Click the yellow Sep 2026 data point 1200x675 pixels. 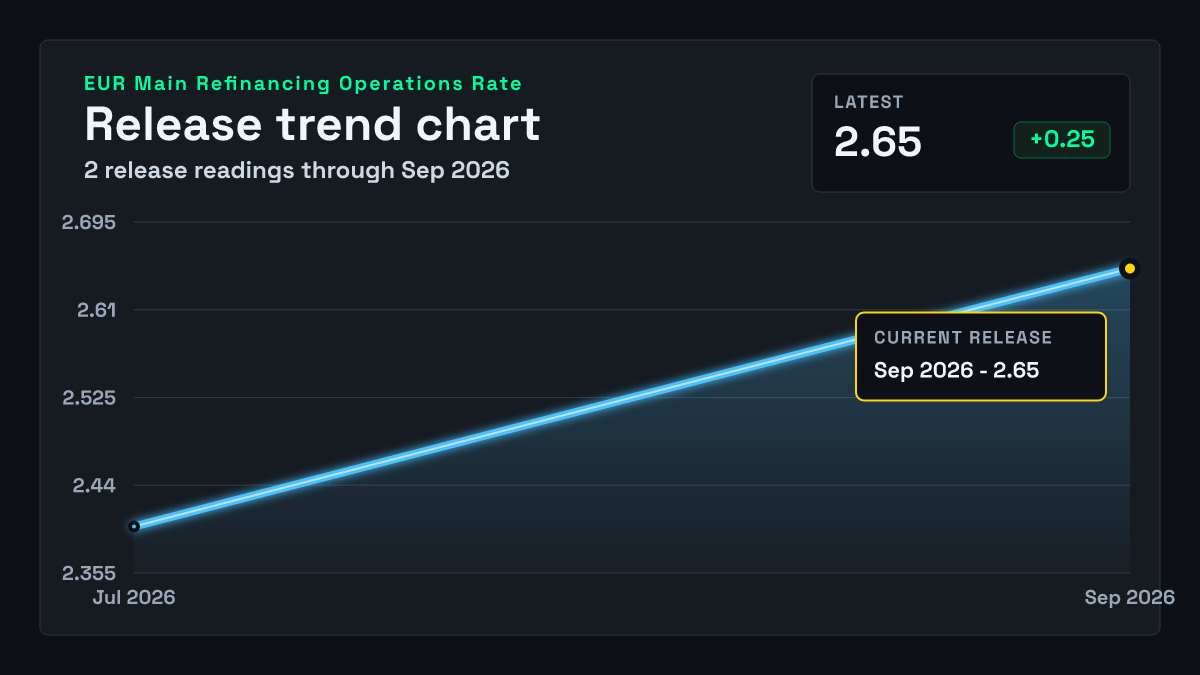[x=1129, y=268]
